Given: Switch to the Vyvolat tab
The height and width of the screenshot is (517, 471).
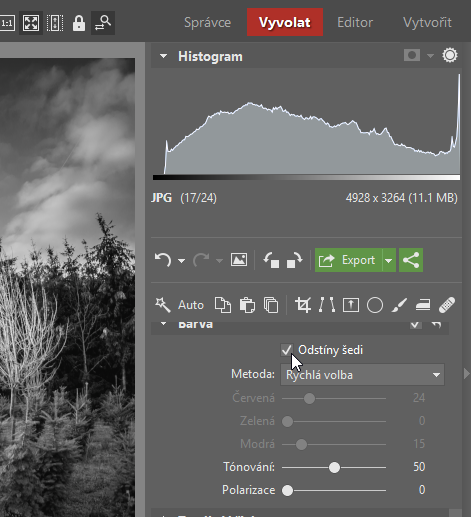Looking at the screenshot, I should (x=285, y=22).
